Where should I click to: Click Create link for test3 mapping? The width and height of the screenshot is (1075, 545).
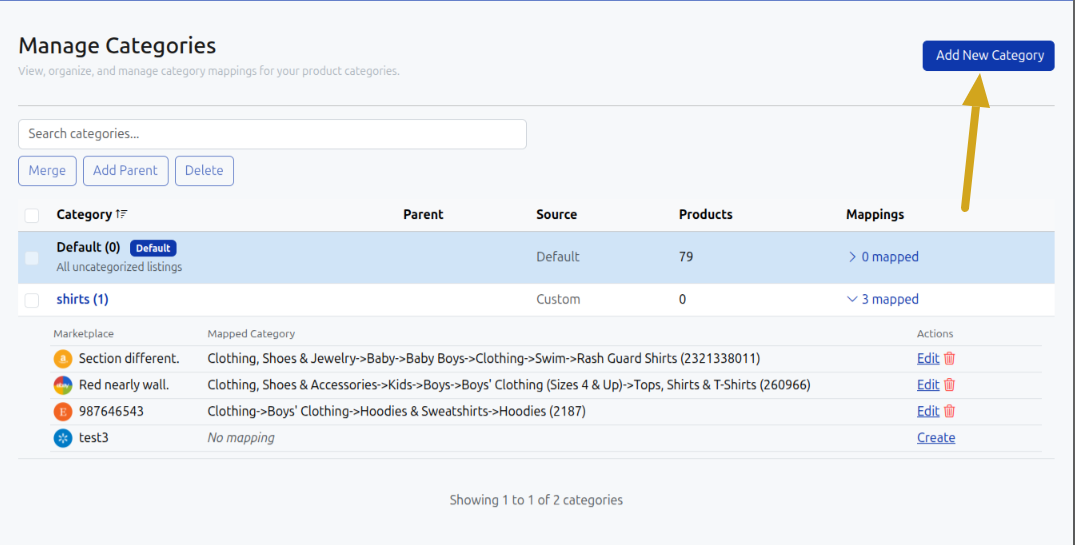tap(935, 438)
